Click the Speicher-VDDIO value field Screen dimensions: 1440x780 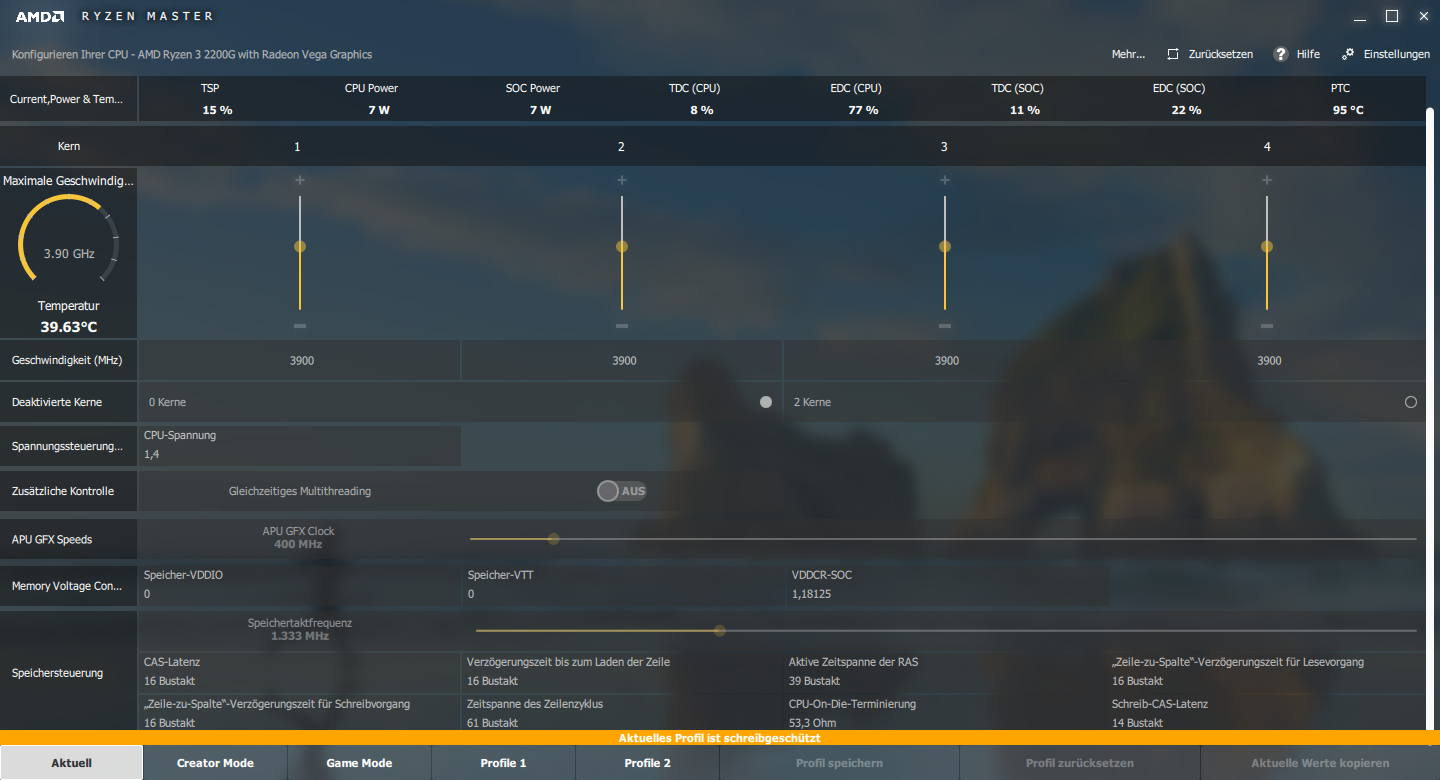click(300, 585)
